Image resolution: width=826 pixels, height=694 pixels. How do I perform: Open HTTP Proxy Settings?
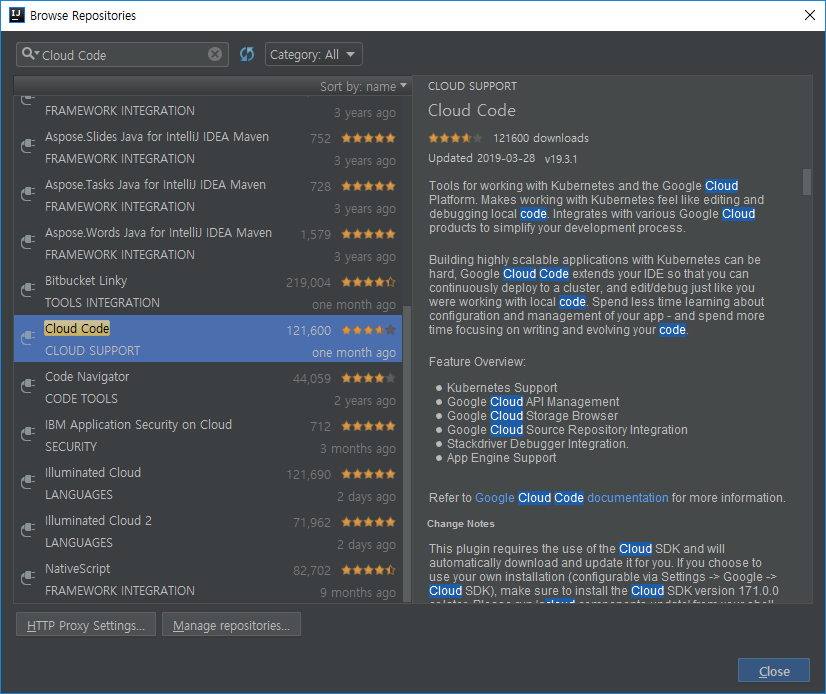(x=86, y=624)
